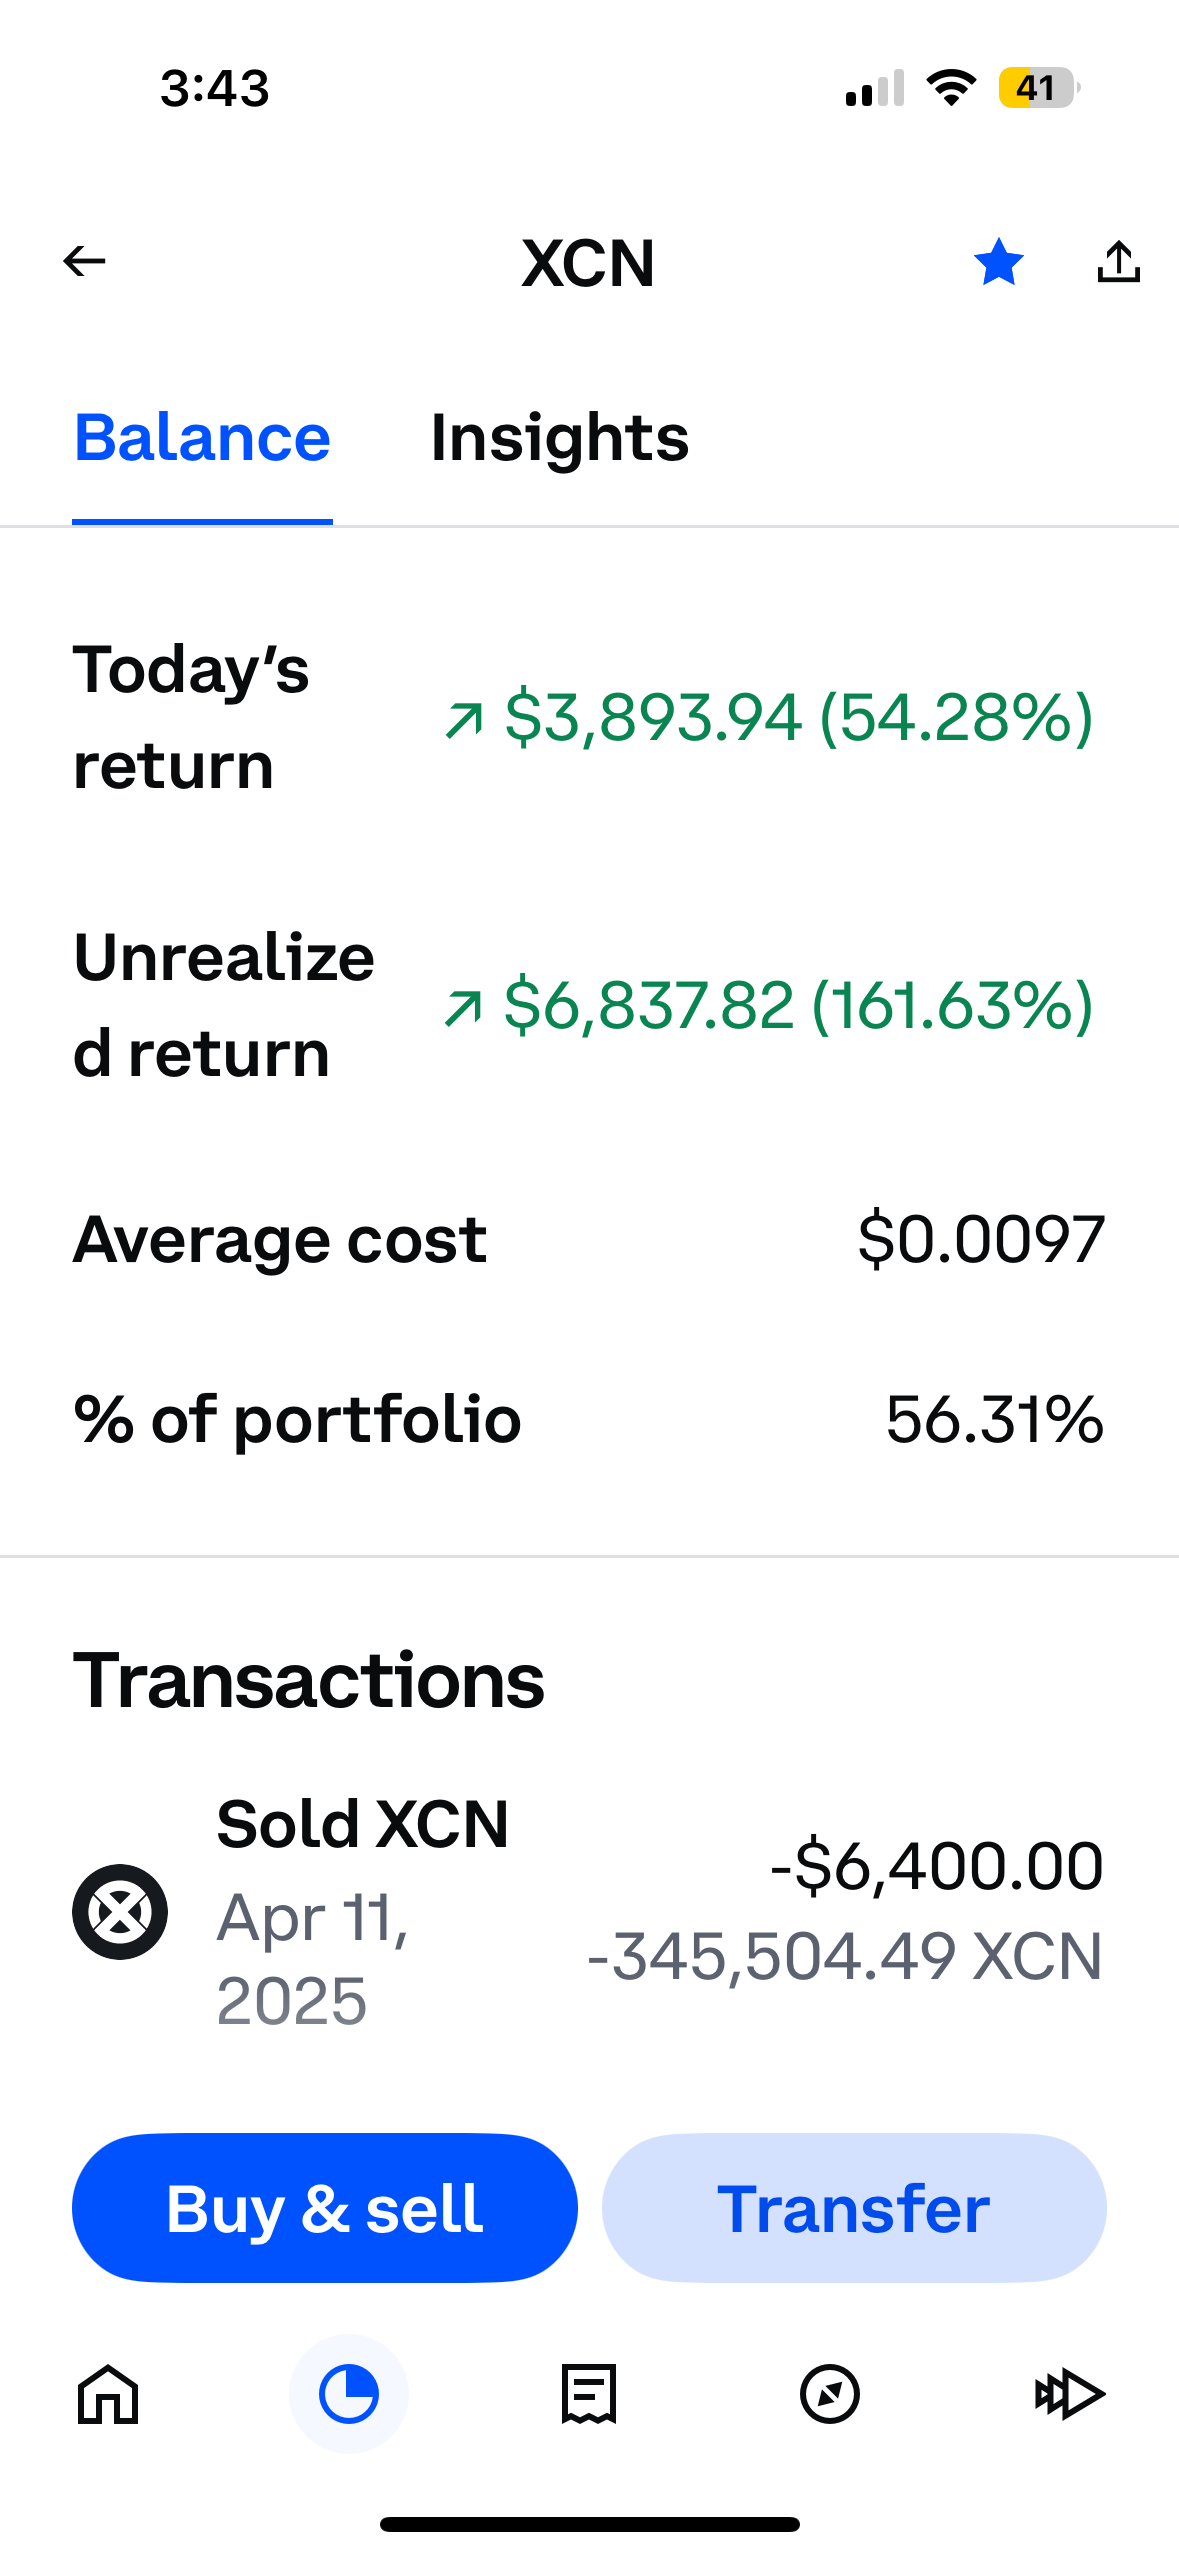Tap Today's return value
Image resolution: width=1179 pixels, height=2556 pixels.
[x=768, y=718]
